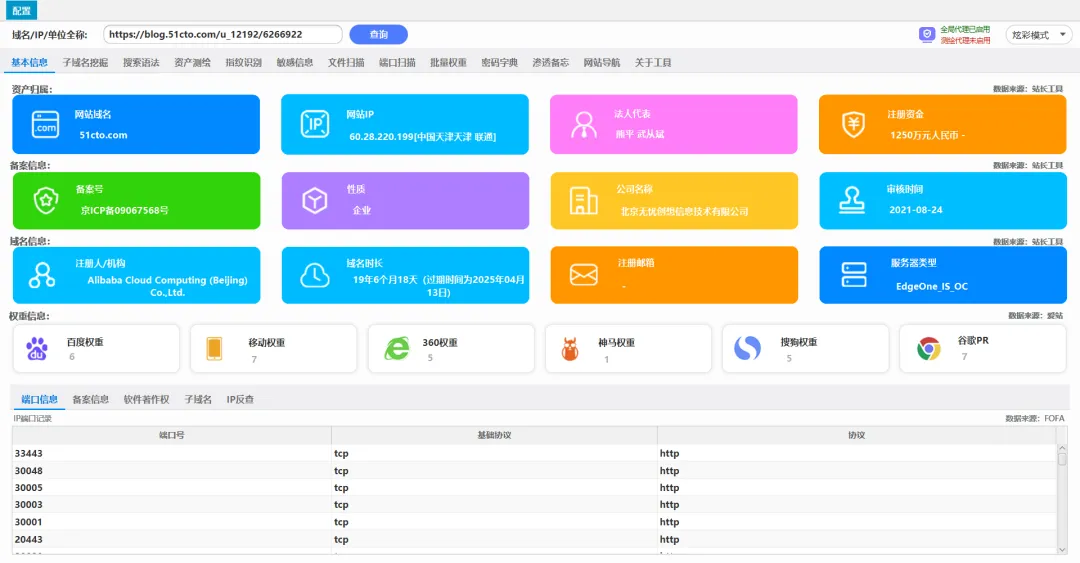
Task: Click the website IP icon
Action: tap(315, 125)
